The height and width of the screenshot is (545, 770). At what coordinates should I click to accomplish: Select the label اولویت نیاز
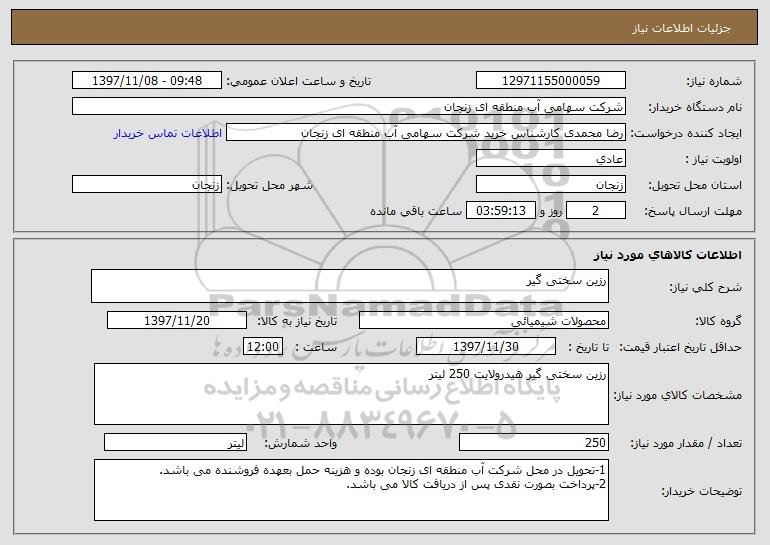click(x=714, y=160)
